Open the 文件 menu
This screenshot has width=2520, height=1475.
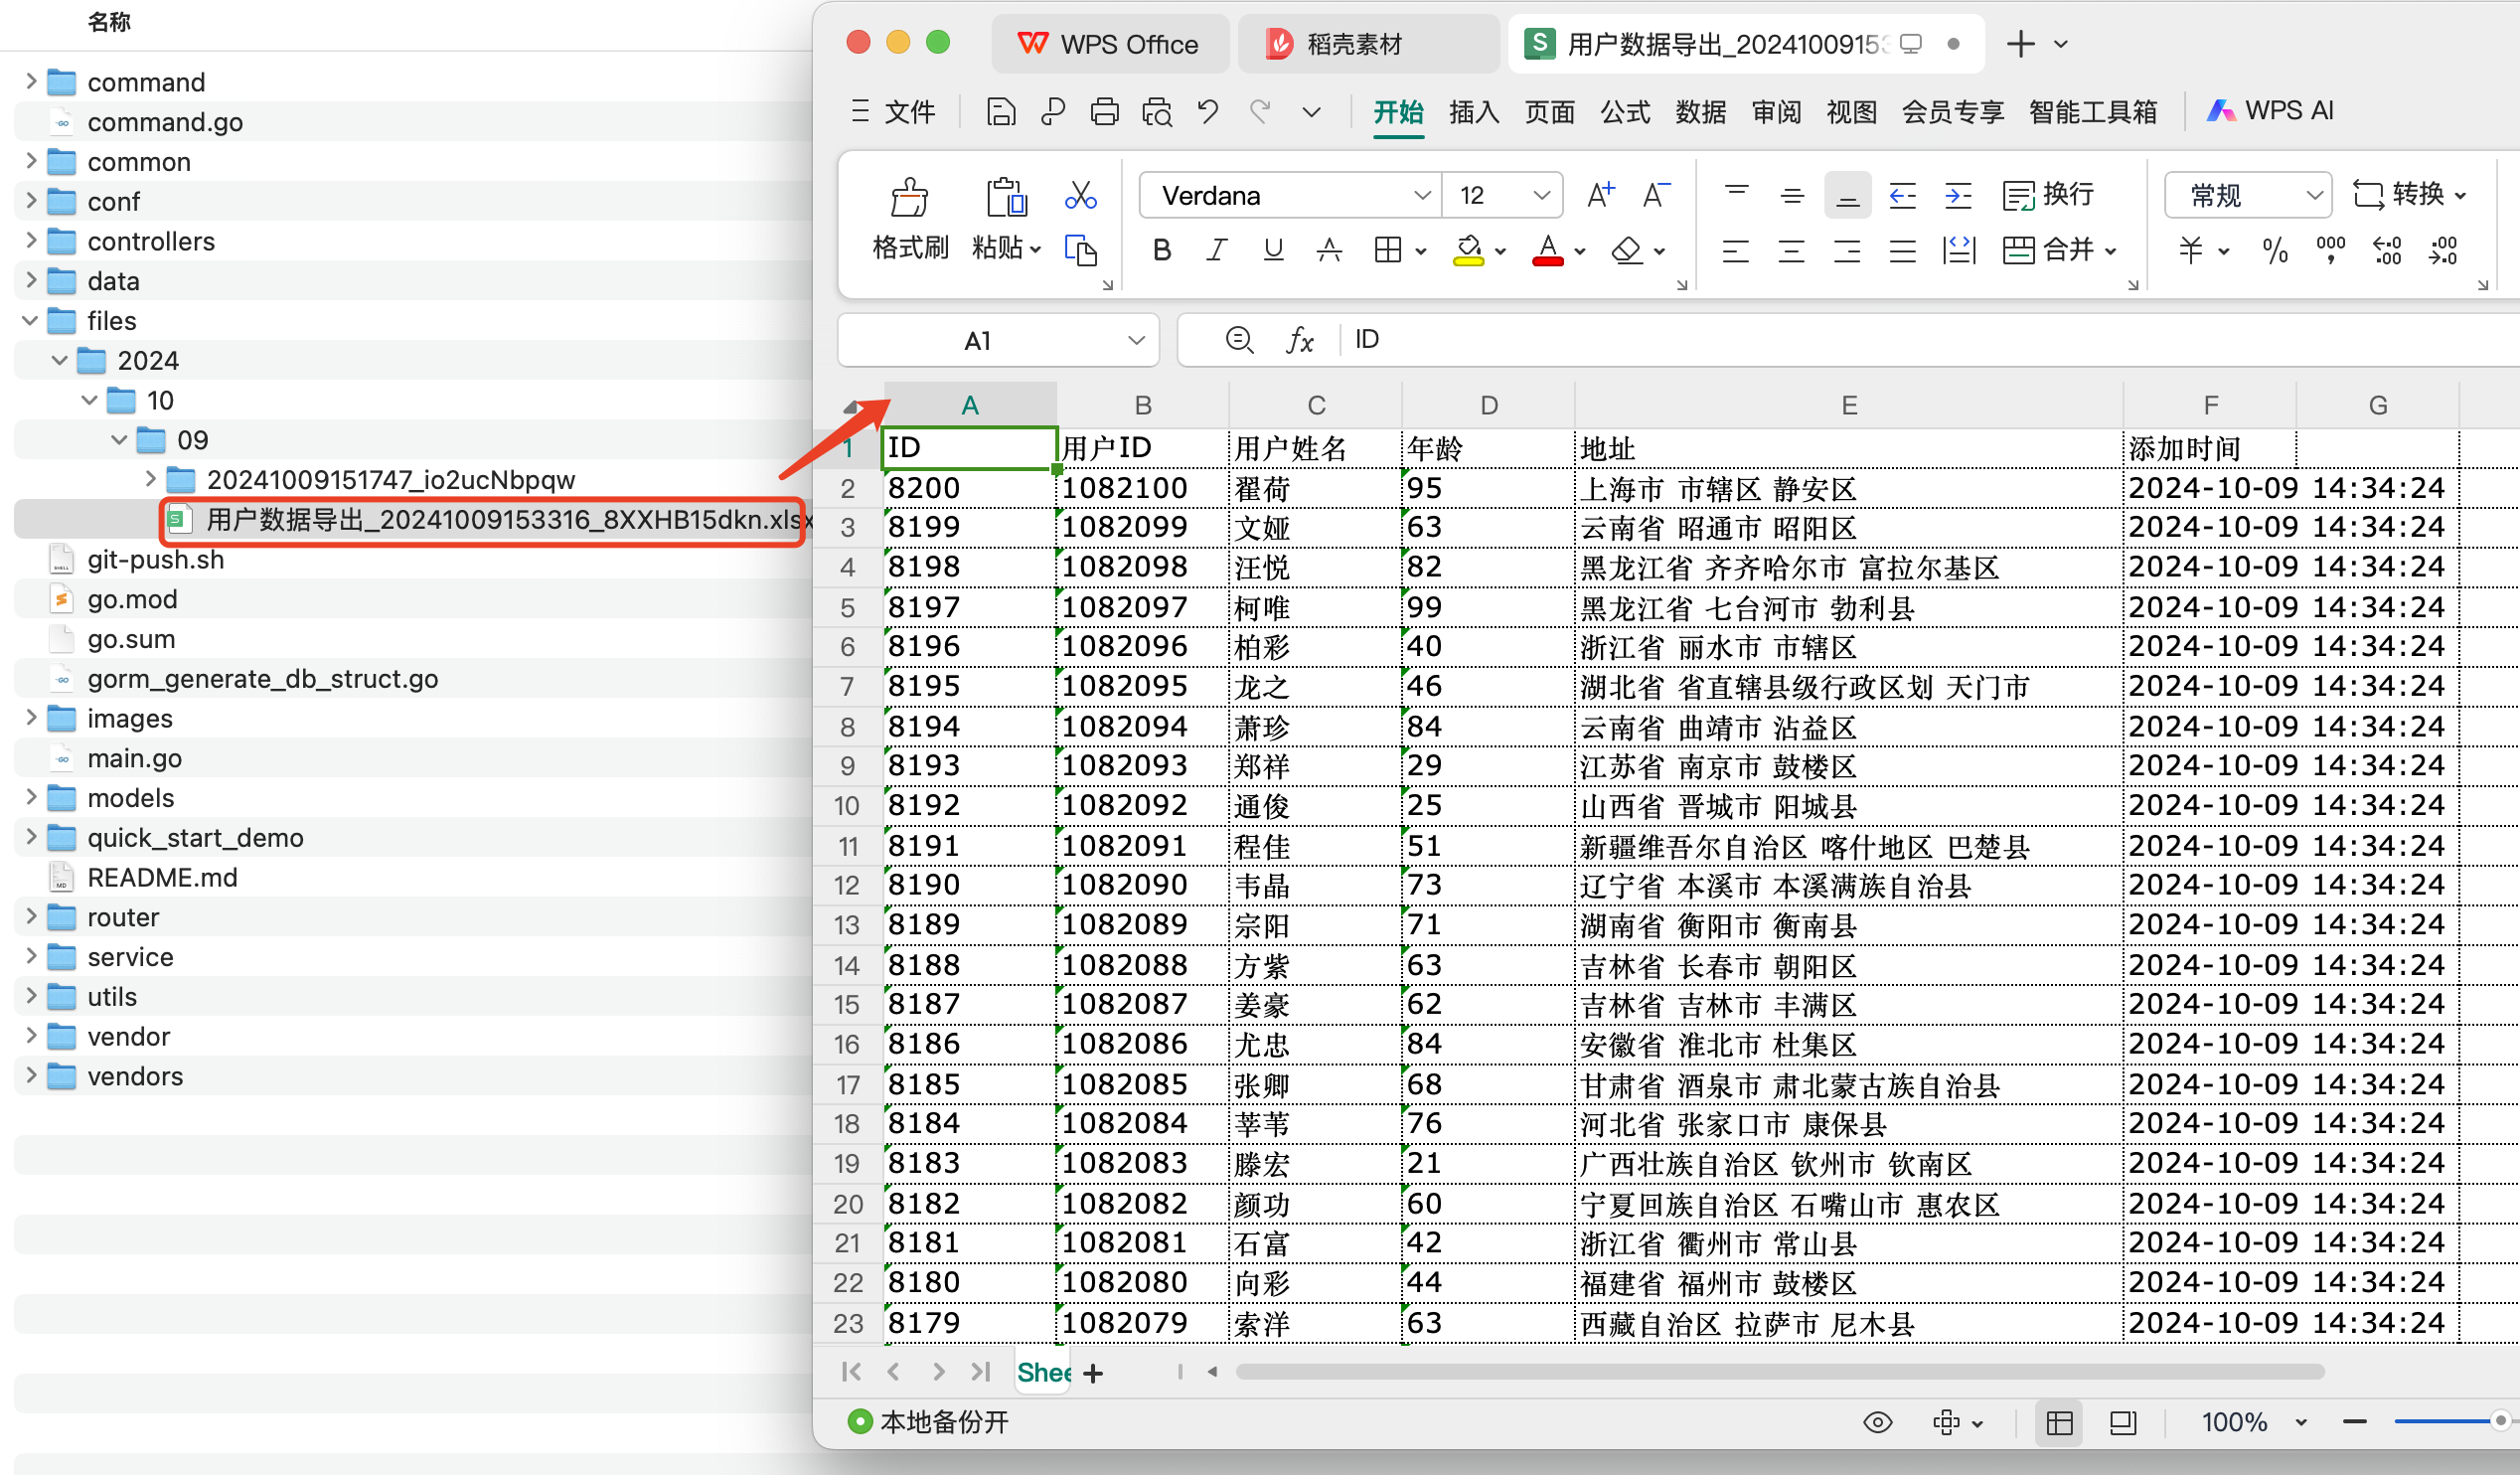pyautogui.click(x=894, y=111)
